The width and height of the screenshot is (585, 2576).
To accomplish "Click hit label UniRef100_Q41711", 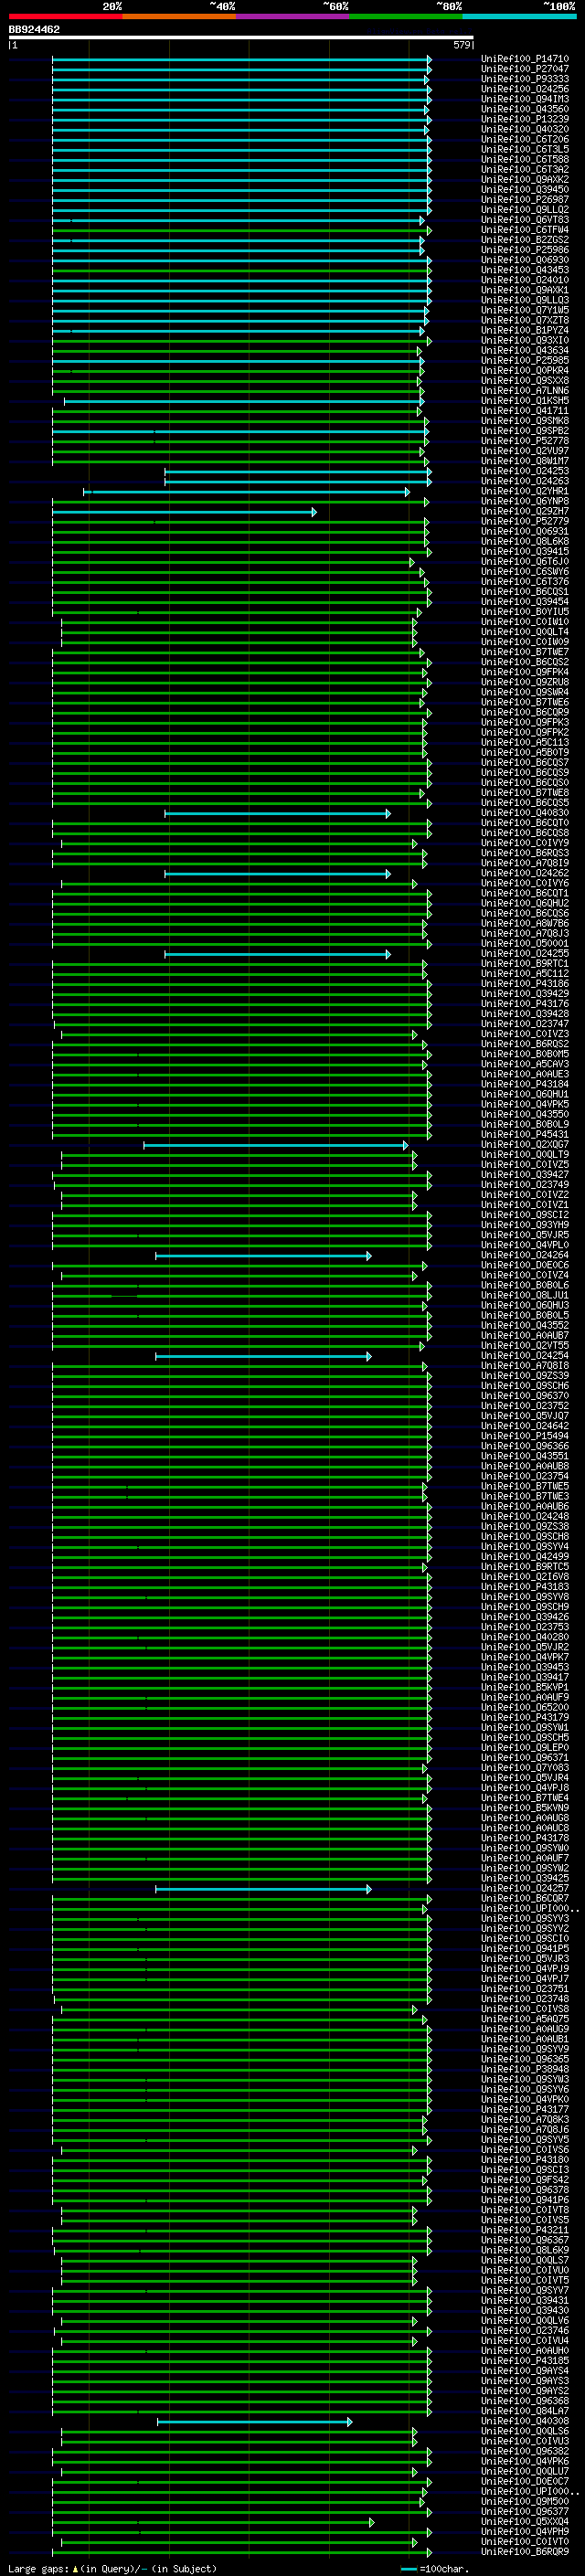I will coord(524,411).
